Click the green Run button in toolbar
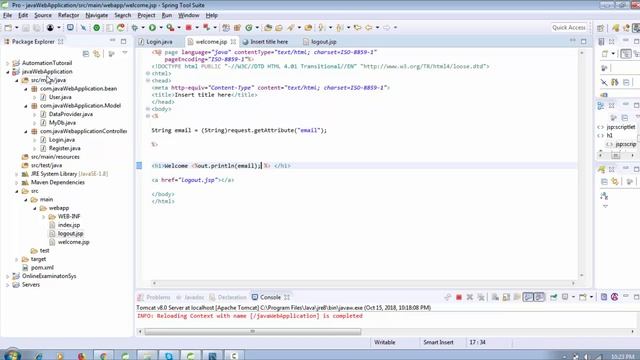The width and height of the screenshot is (640, 360). [152, 28]
